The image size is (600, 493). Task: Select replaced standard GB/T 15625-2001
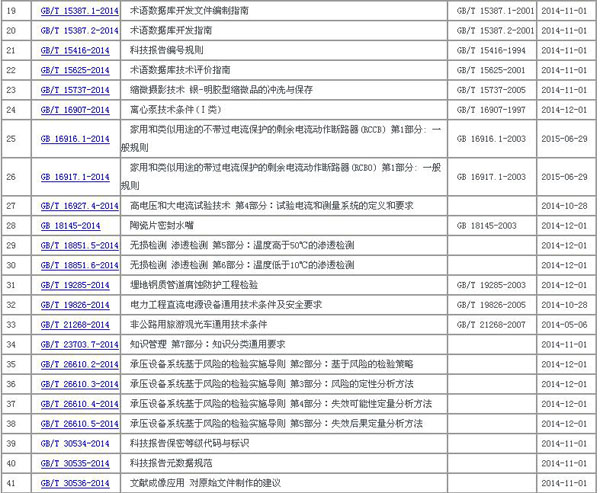pyautogui.click(x=491, y=70)
